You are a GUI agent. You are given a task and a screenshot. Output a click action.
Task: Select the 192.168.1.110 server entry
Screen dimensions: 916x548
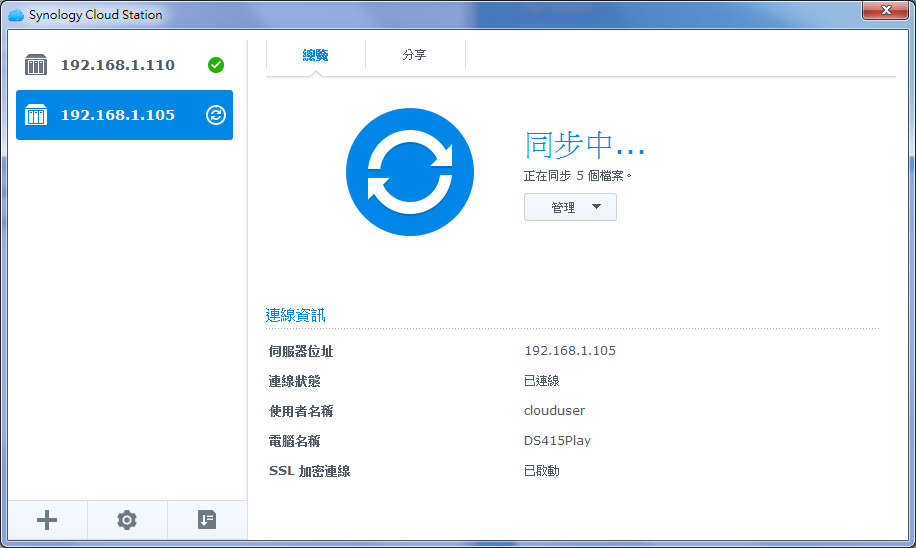124,65
